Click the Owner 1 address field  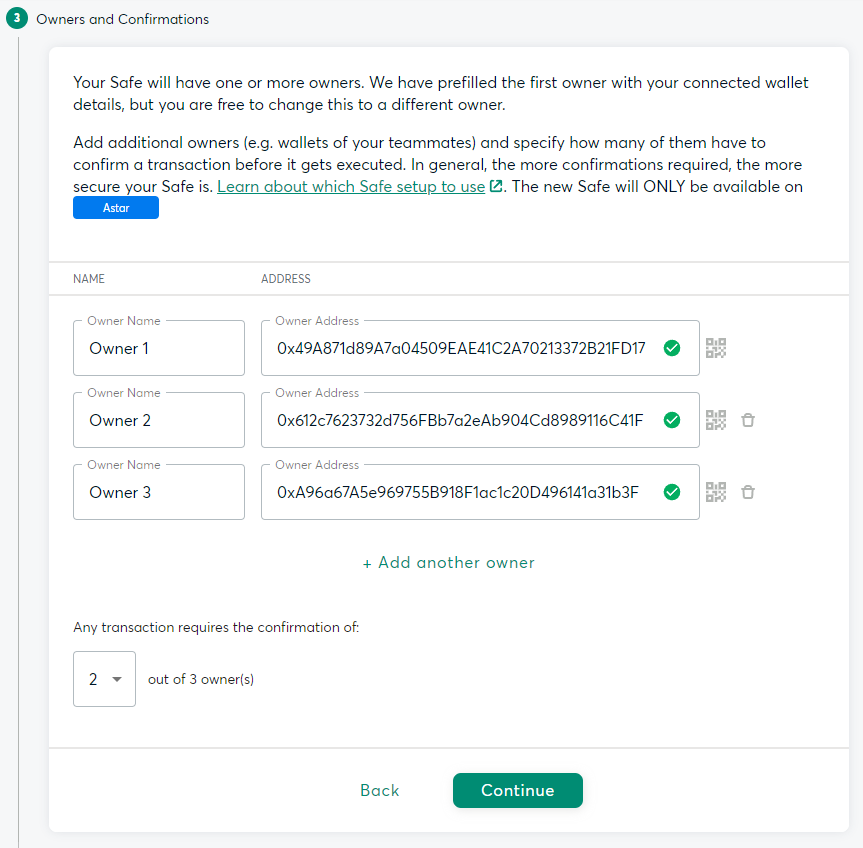461,348
